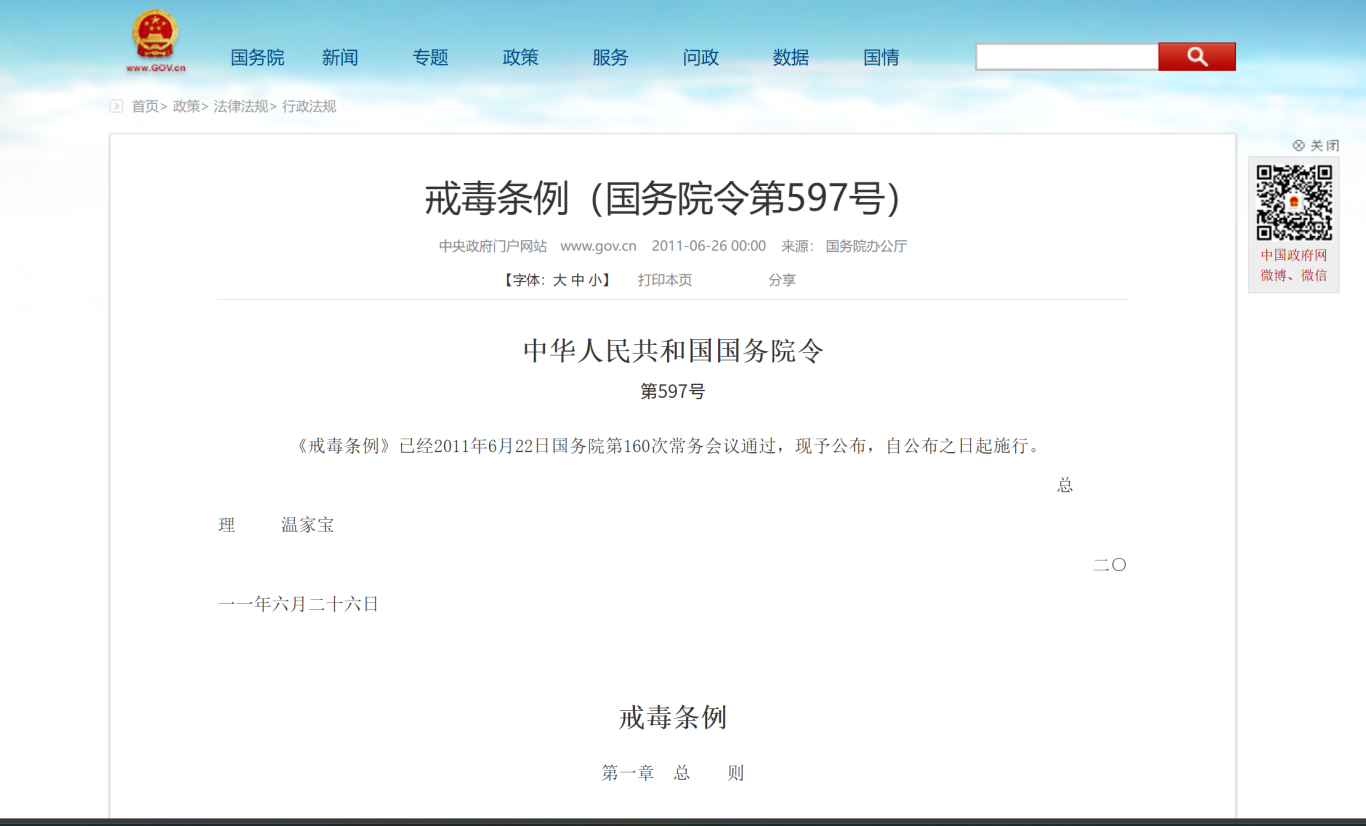The width and height of the screenshot is (1366, 826).
Task: Open 行政法规 from the breadcrumb trail
Action: tap(308, 106)
